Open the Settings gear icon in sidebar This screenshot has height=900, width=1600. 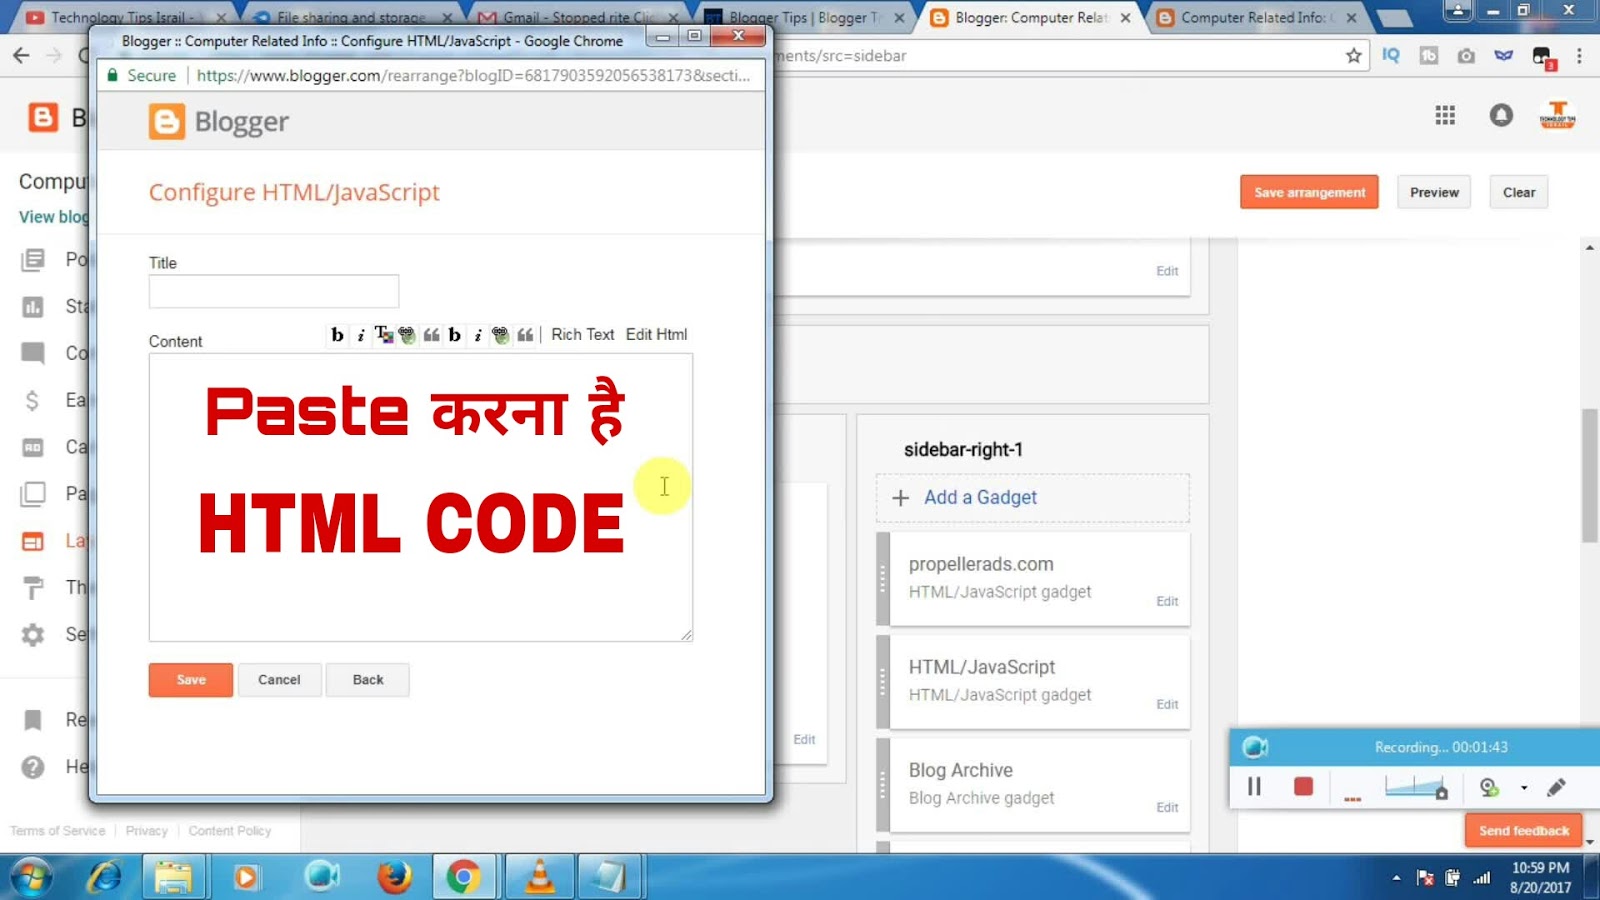33,634
